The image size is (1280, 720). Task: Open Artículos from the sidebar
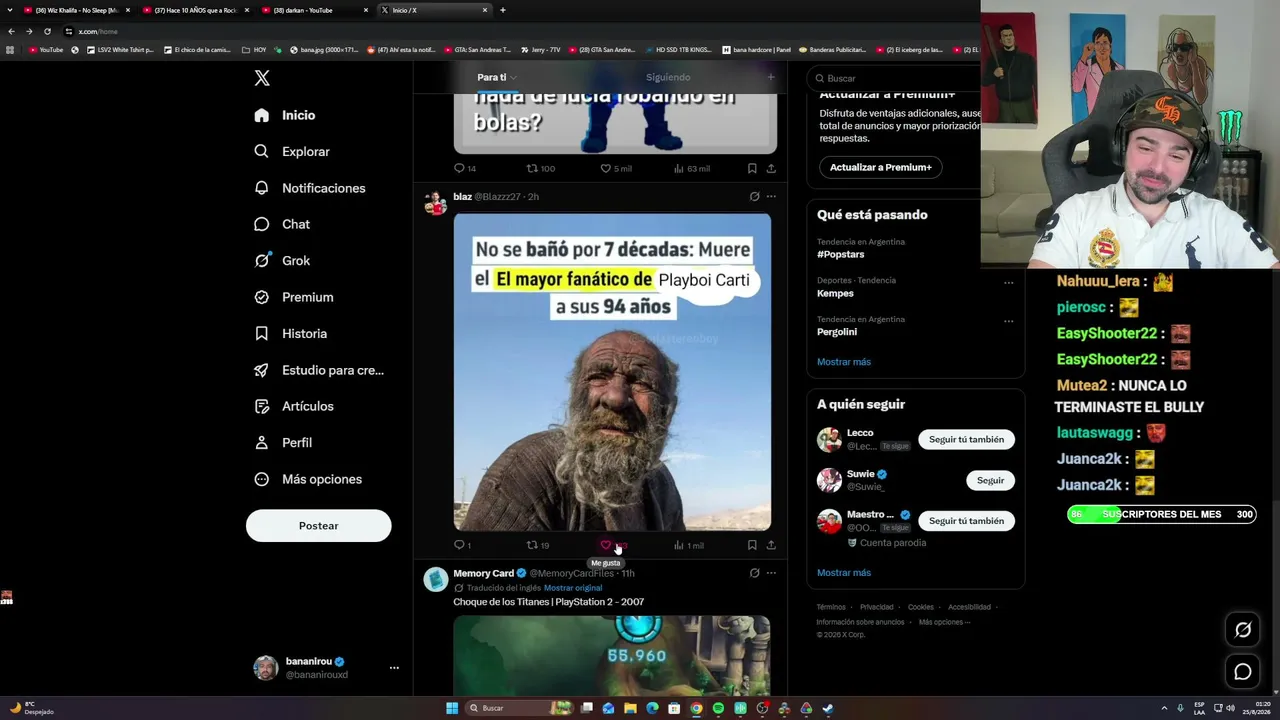(x=294, y=406)
